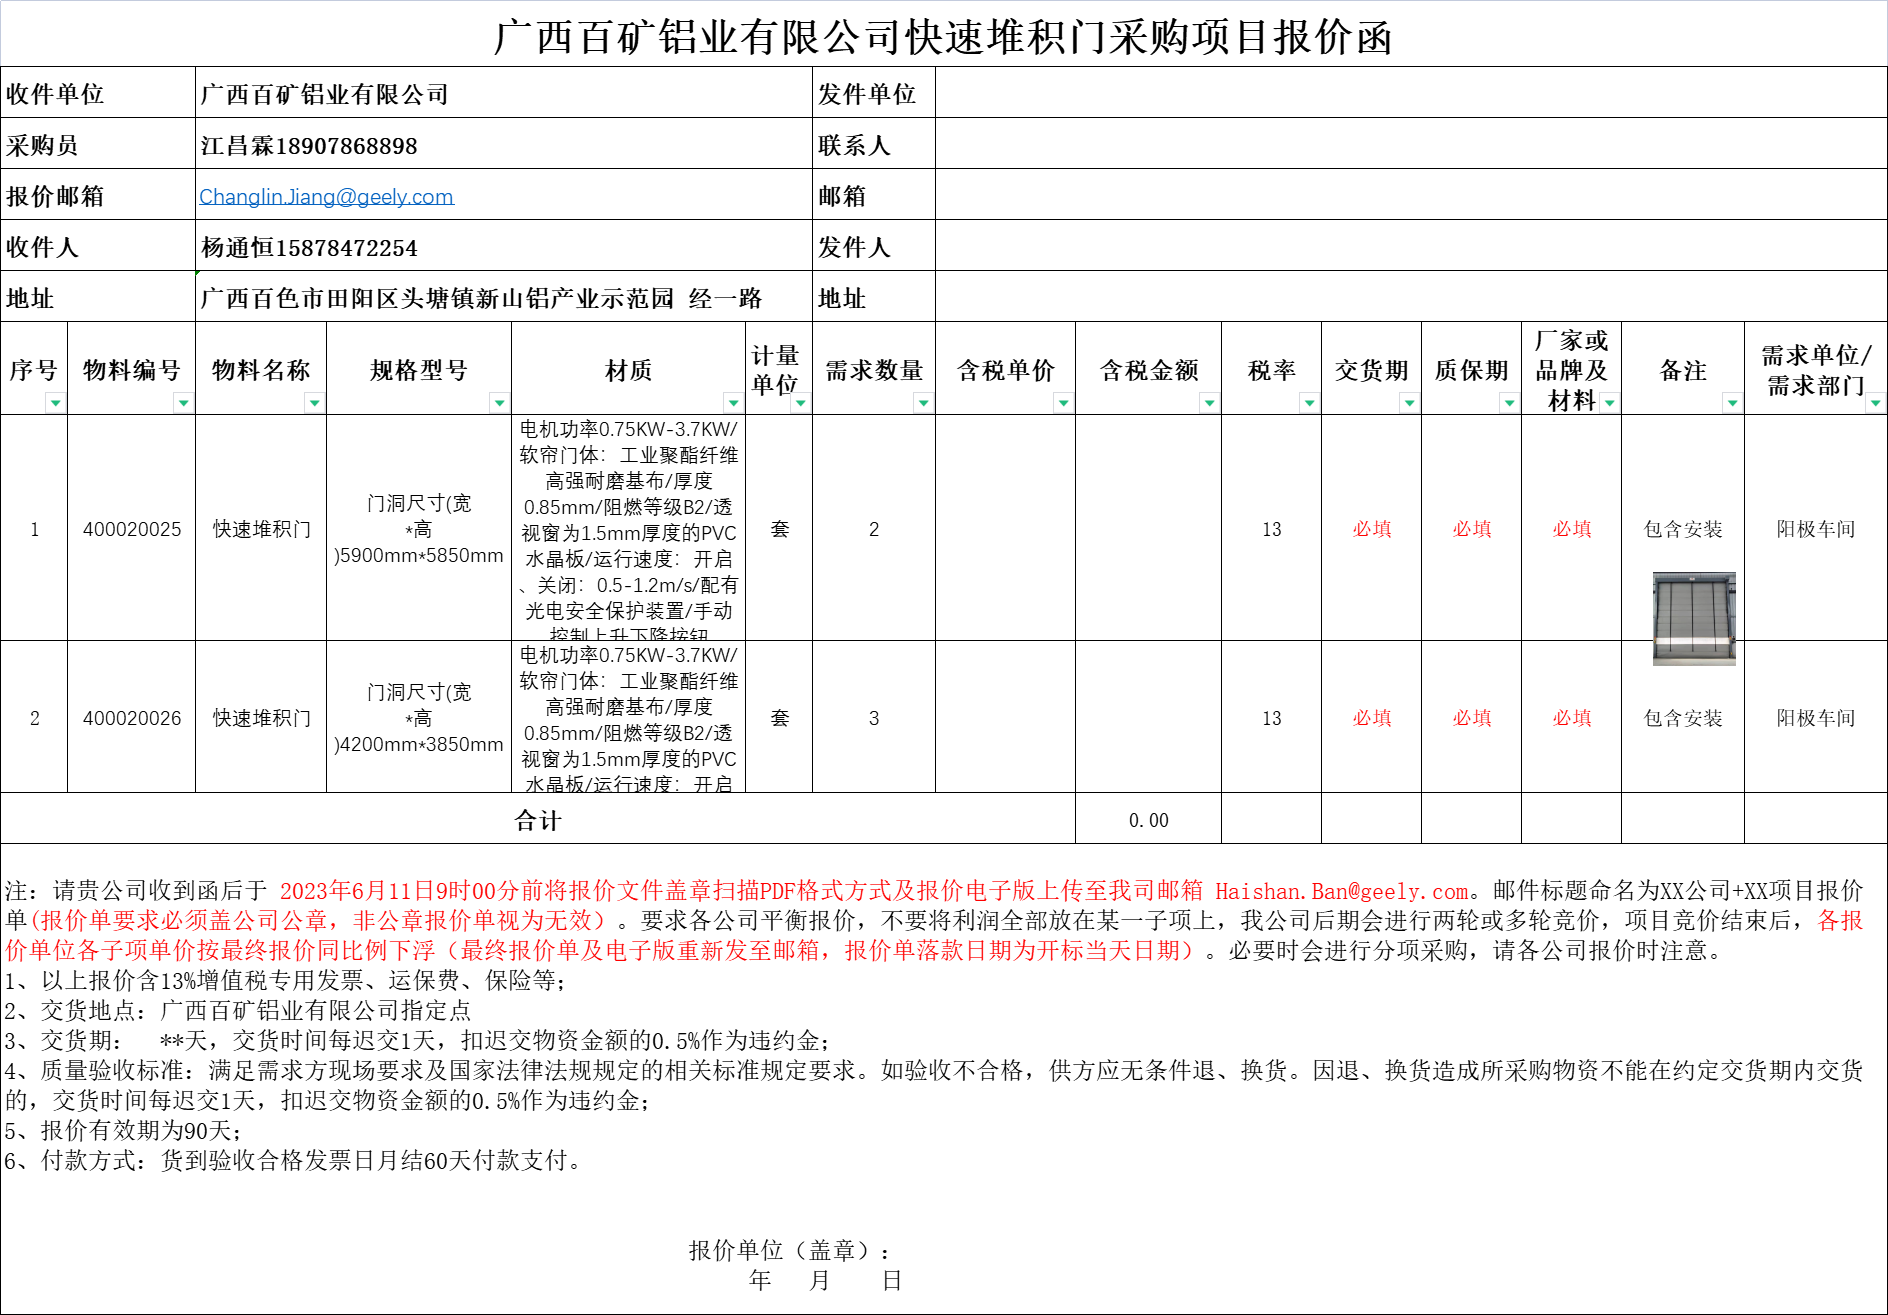Viewport: 1888px width, 1315px height.
Task: Select row 1 material description cell 电机功率0.75KW-3.7KW
Action: (x=629, y=529)
